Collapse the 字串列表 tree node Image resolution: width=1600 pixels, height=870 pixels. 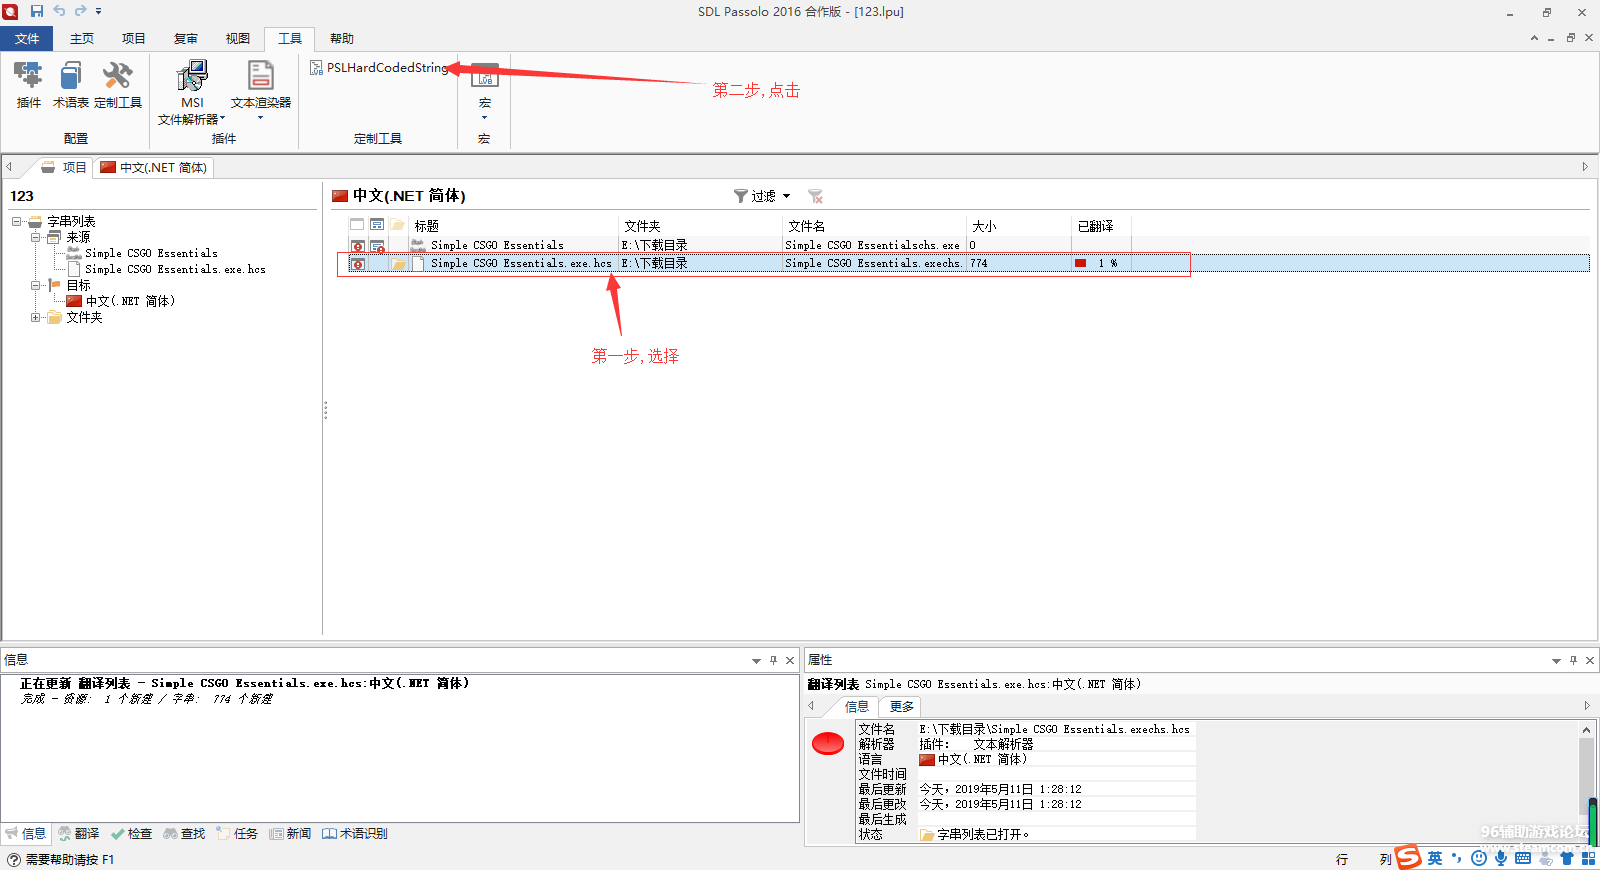[x=17, y=221]
